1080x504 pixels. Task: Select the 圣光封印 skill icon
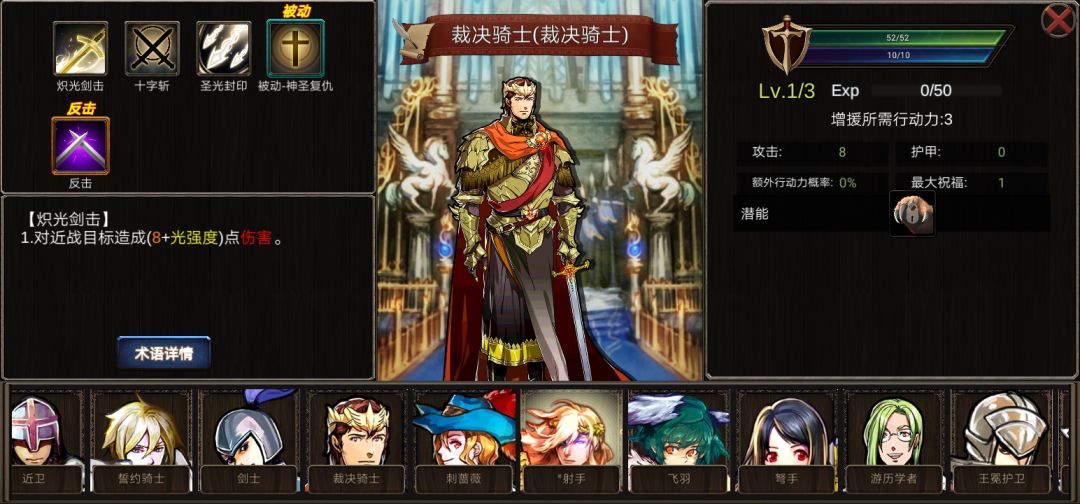point(224,48)
